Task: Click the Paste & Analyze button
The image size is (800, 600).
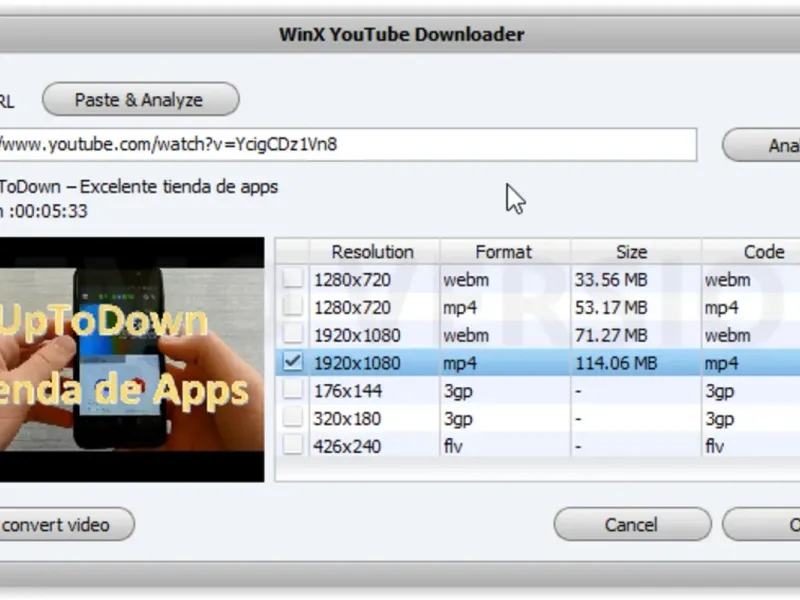Action: pos(141,99)
